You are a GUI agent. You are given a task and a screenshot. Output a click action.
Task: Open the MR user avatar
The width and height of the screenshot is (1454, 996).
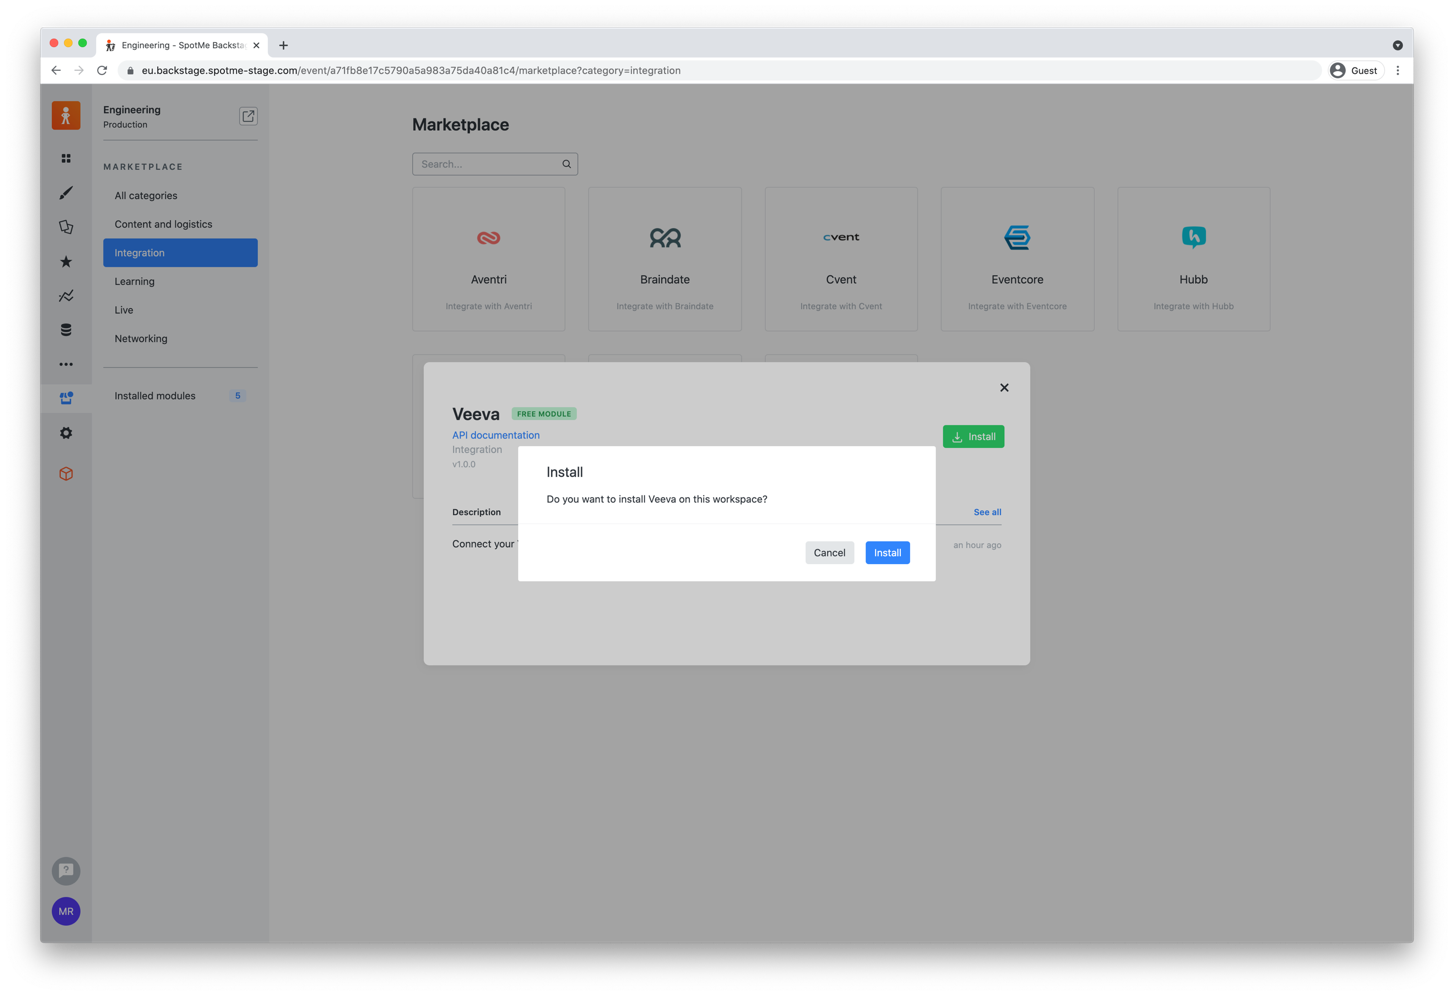[x=66, y=911]
